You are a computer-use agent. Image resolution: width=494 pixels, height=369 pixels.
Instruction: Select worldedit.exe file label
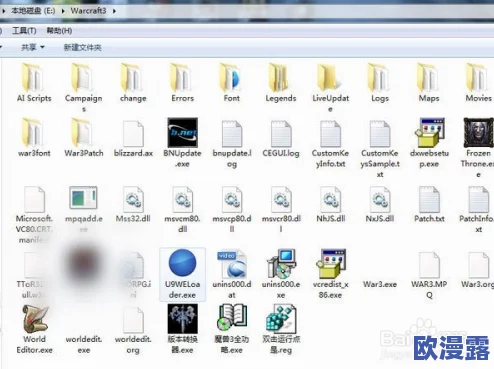(84, 344)
